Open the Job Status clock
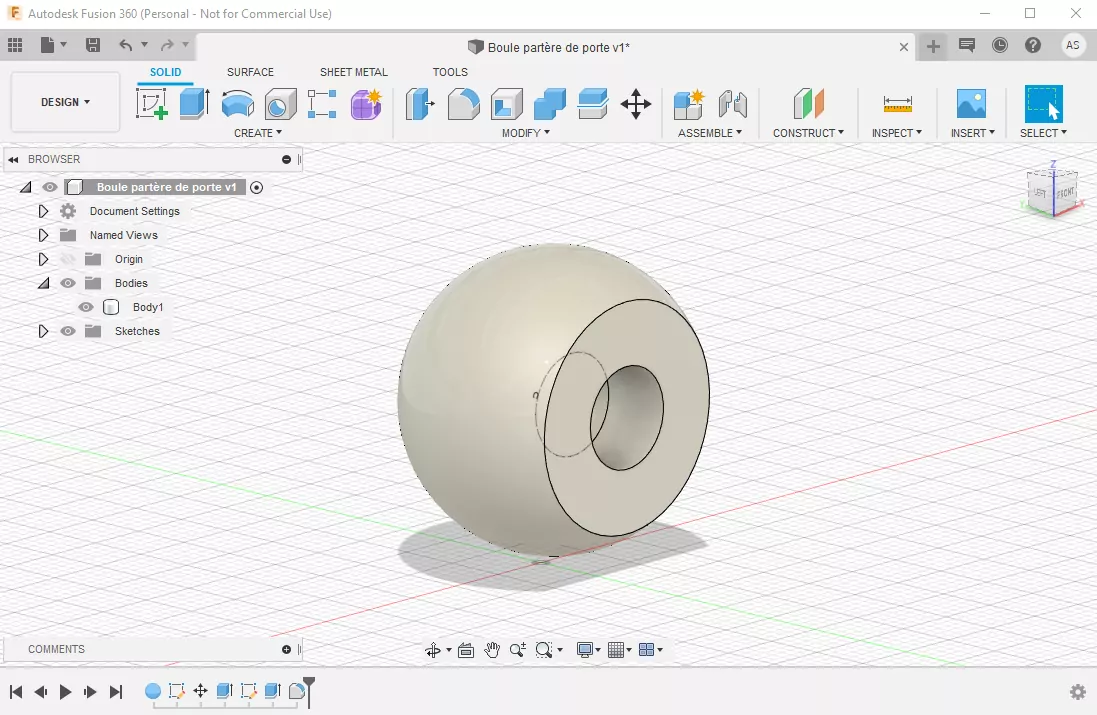This screenshot has width=1097, height=715. click(1000, 45)
